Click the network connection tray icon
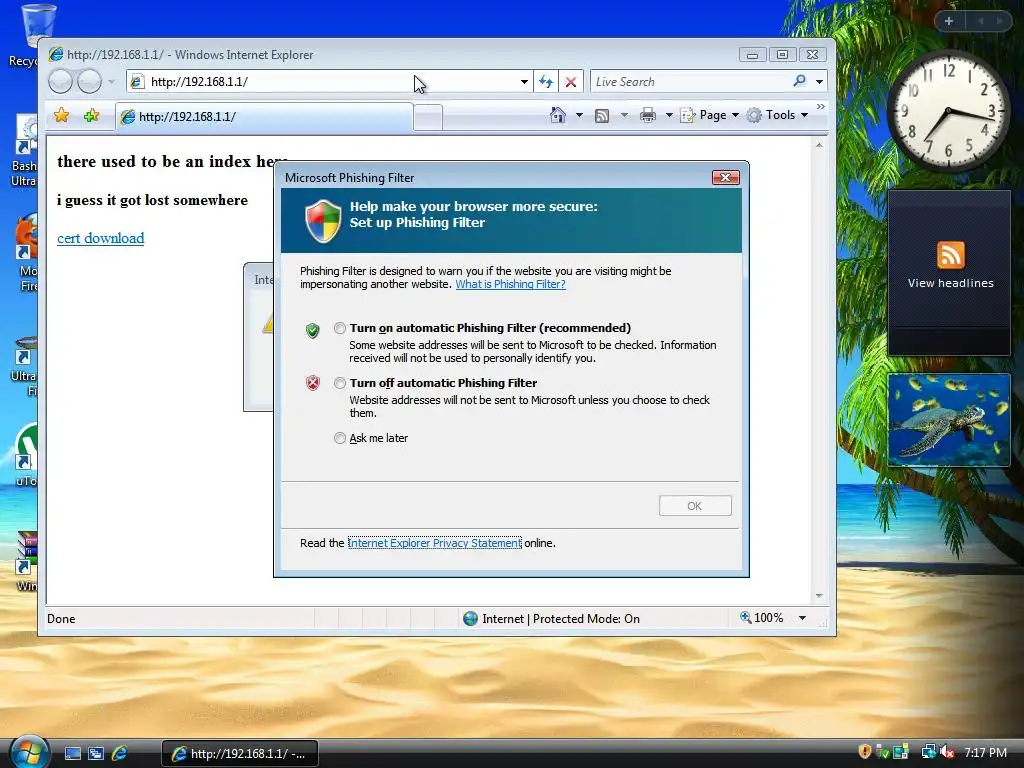Image resolution: width=1024 pixels, height=768 pixels. (928, 752)
